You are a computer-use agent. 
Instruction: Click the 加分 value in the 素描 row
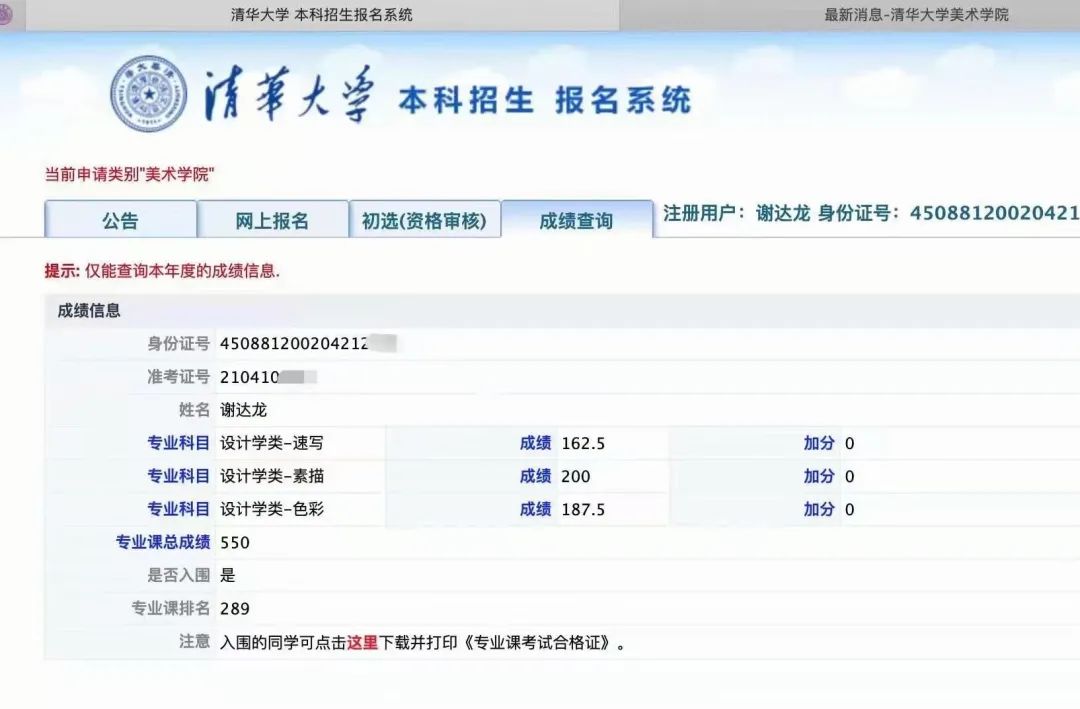[x=849, y=476]
